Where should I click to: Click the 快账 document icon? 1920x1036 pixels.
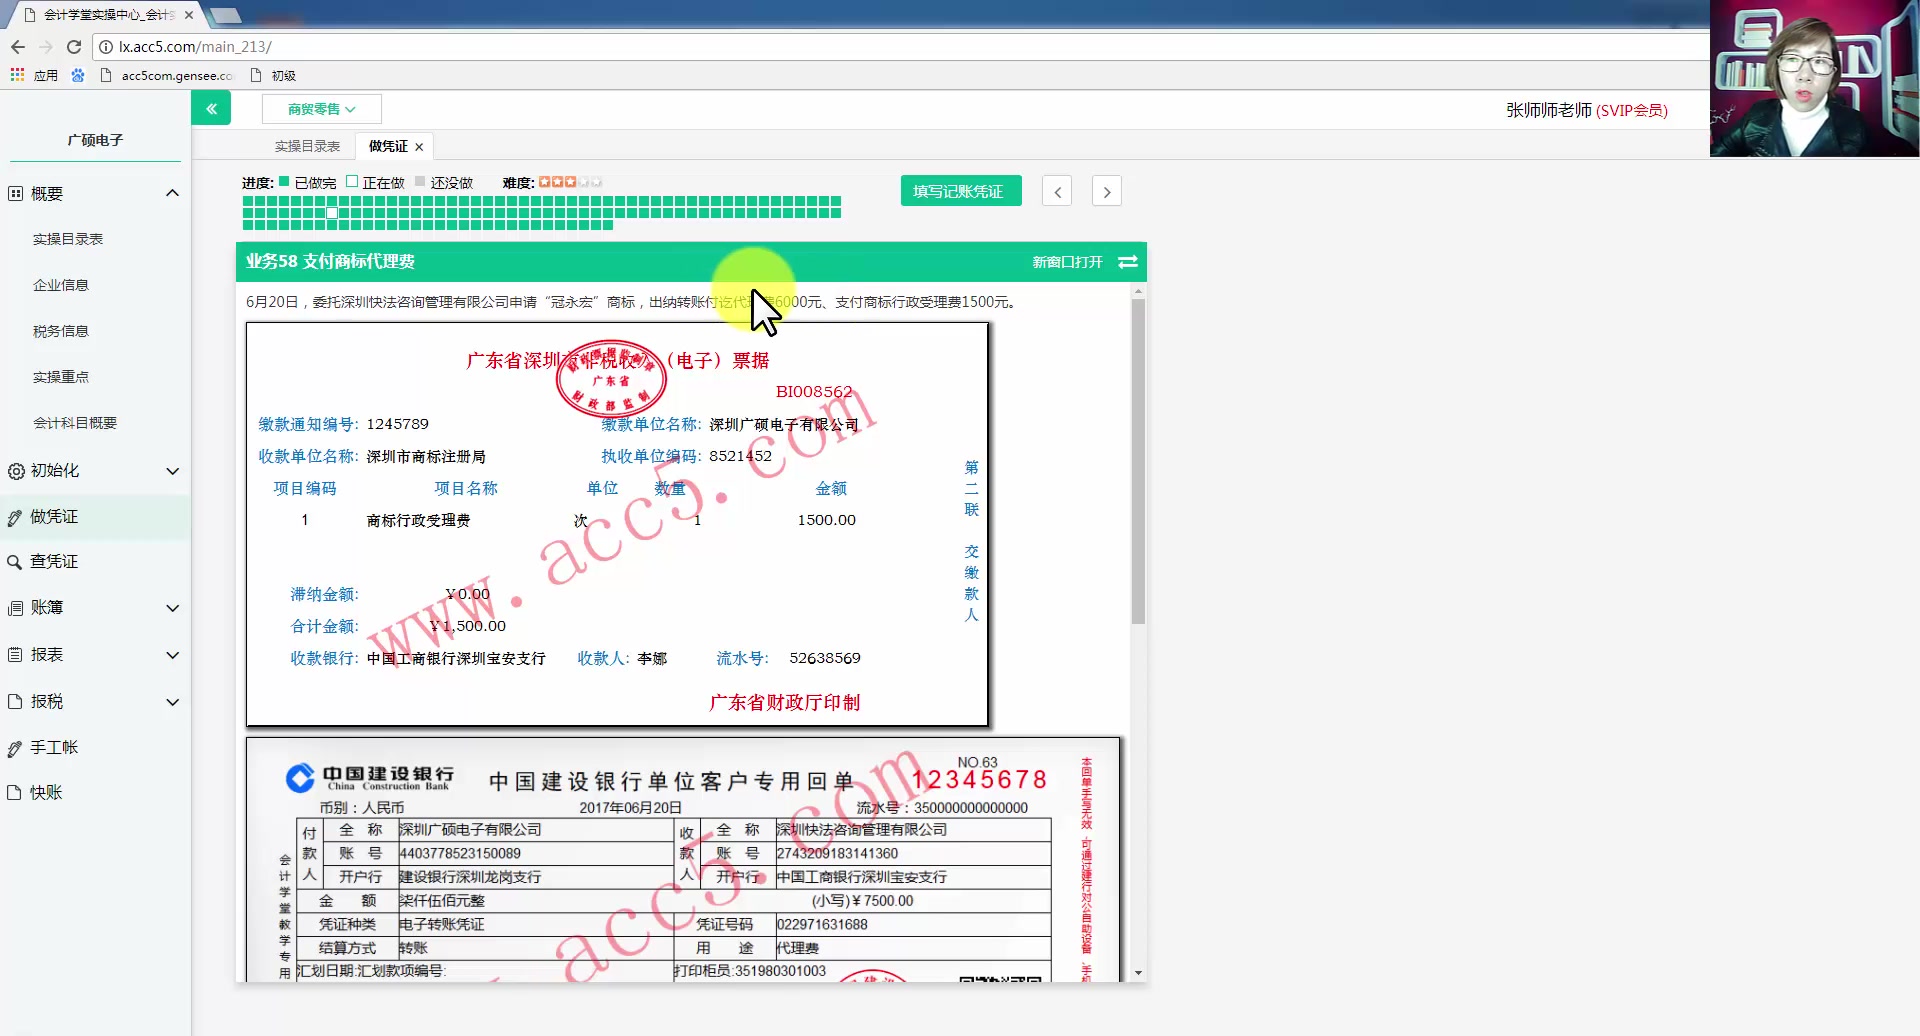coord(15,793)
